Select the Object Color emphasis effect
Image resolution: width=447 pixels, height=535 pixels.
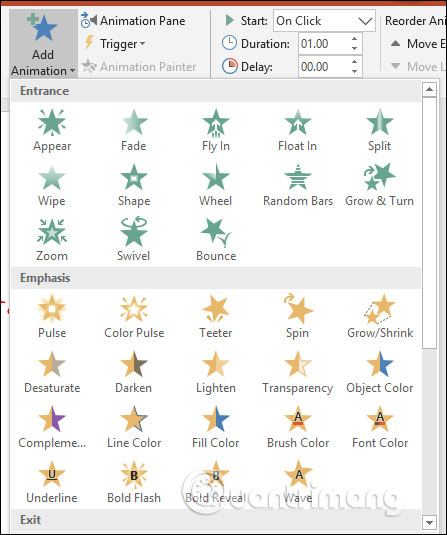point(379,372)
